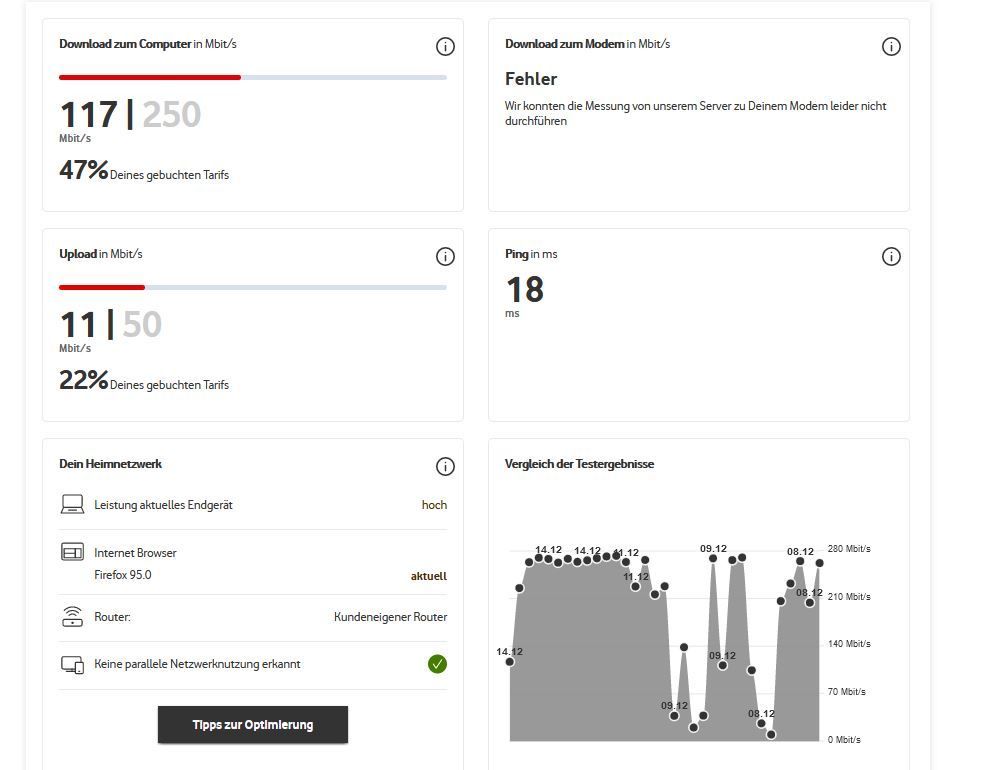Click the 'Download zum Modem' card title

[564, 44]
